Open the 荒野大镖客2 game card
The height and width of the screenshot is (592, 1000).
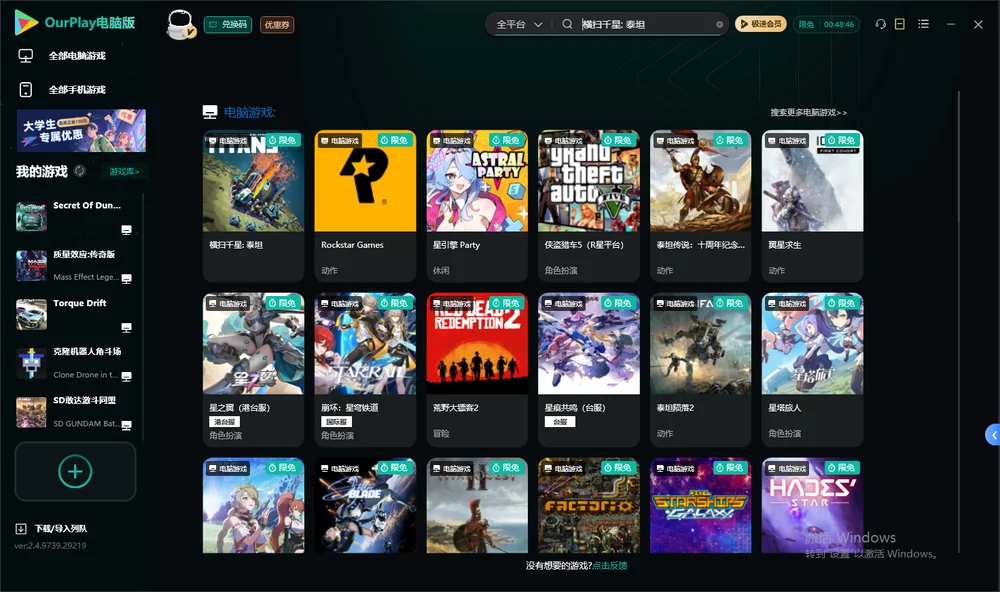477,369
